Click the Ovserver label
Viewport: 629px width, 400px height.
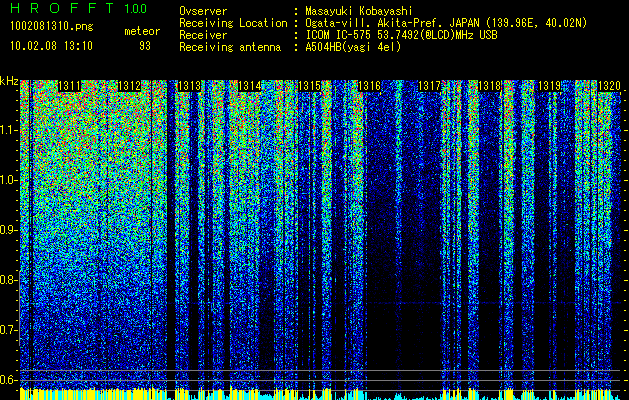pos(203,11)
